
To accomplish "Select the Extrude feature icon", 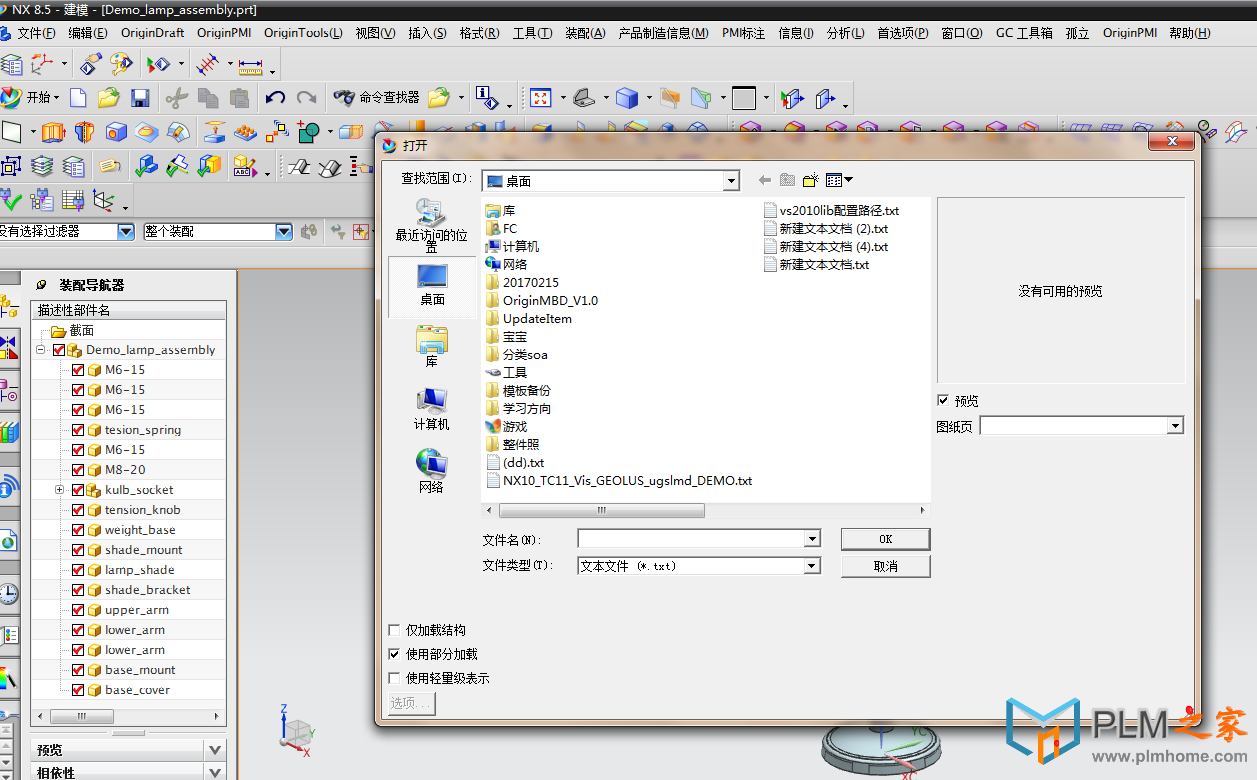I will [x=54, y=131].
